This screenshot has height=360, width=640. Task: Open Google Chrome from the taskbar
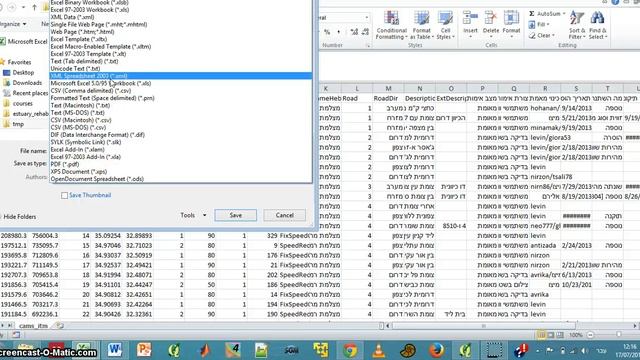pyautogui.click(x=349, y=350)
